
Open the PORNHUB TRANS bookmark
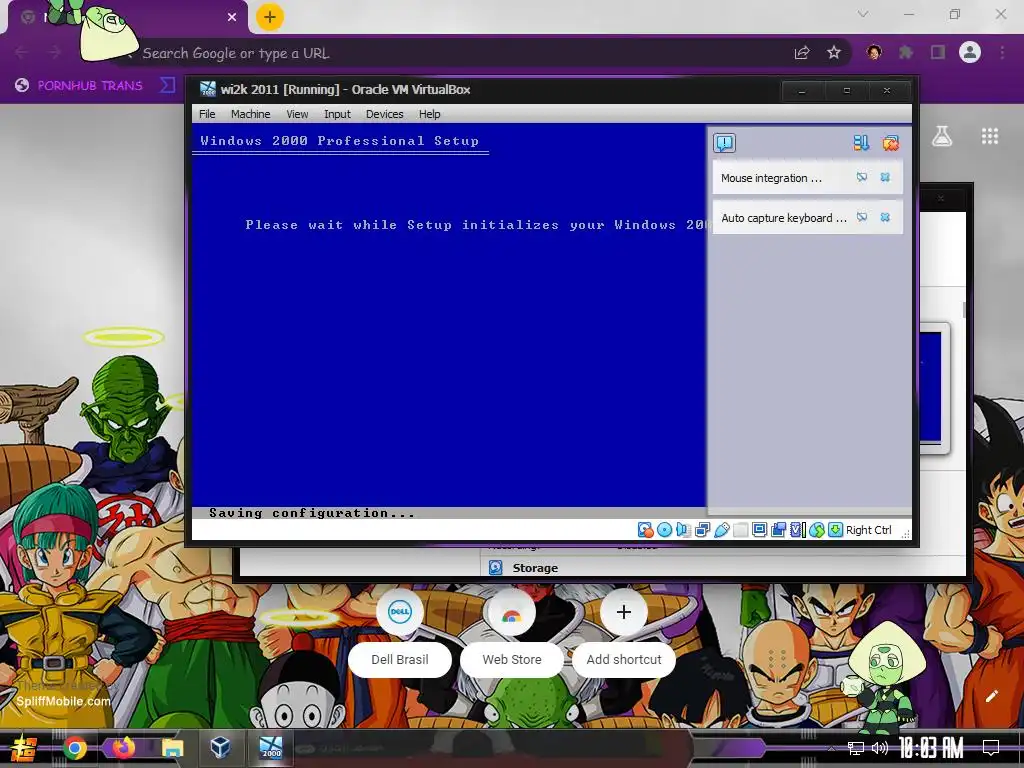(79, 86)
